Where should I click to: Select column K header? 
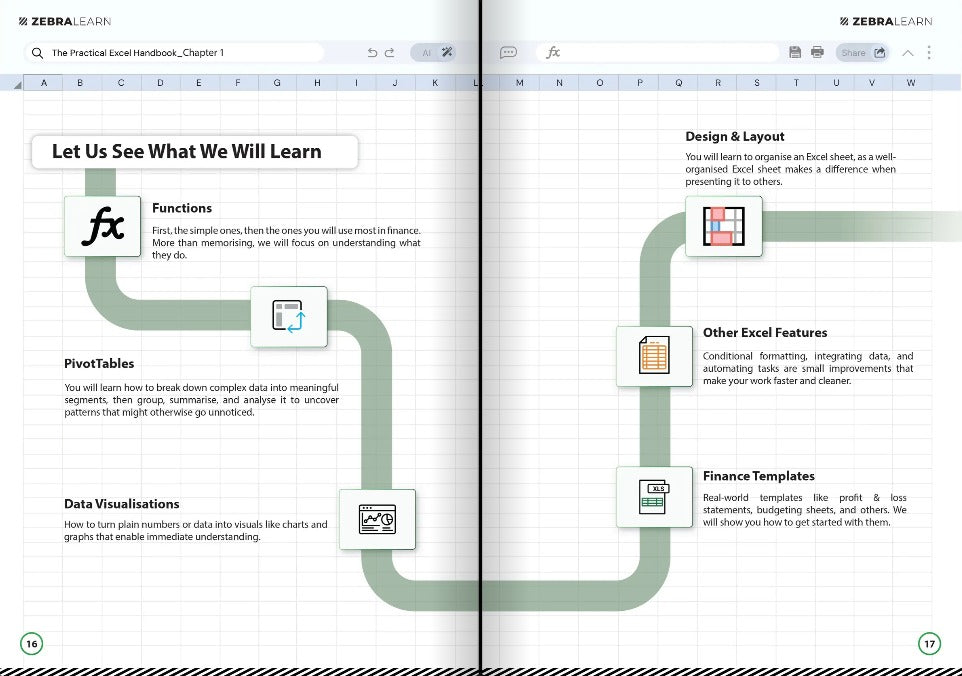pos(435,82)
